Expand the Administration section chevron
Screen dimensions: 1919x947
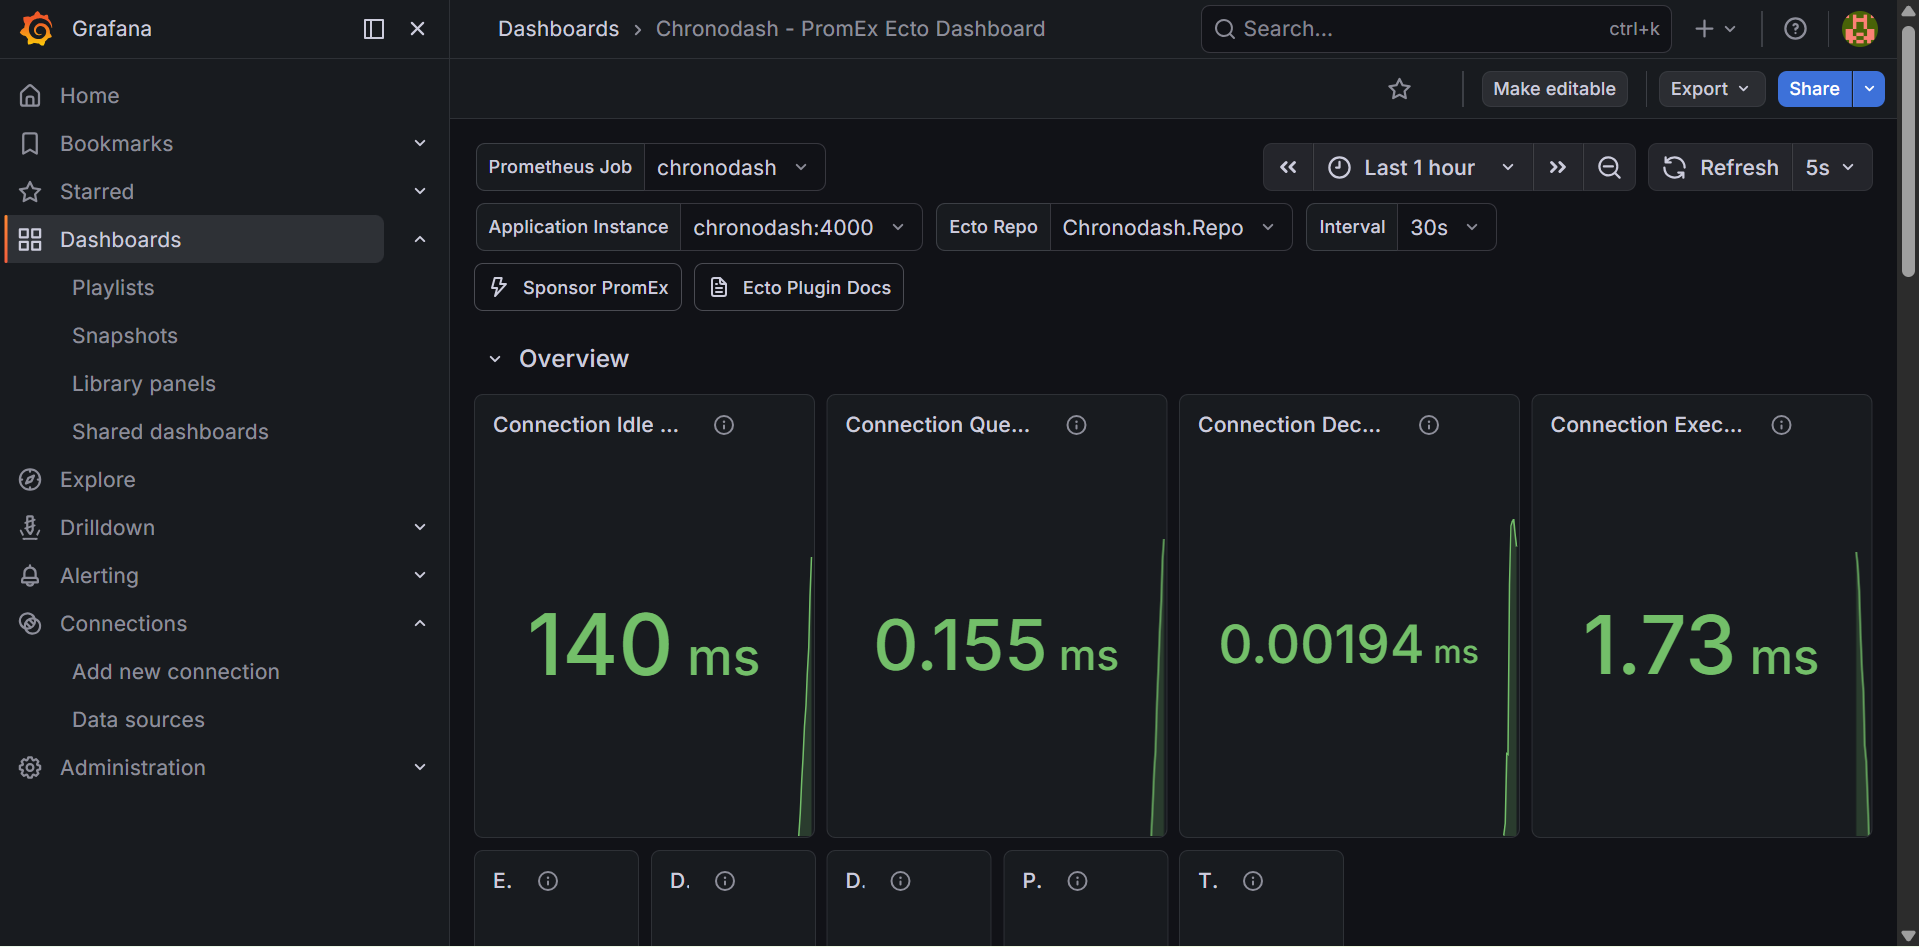click(x=420, y=767)
